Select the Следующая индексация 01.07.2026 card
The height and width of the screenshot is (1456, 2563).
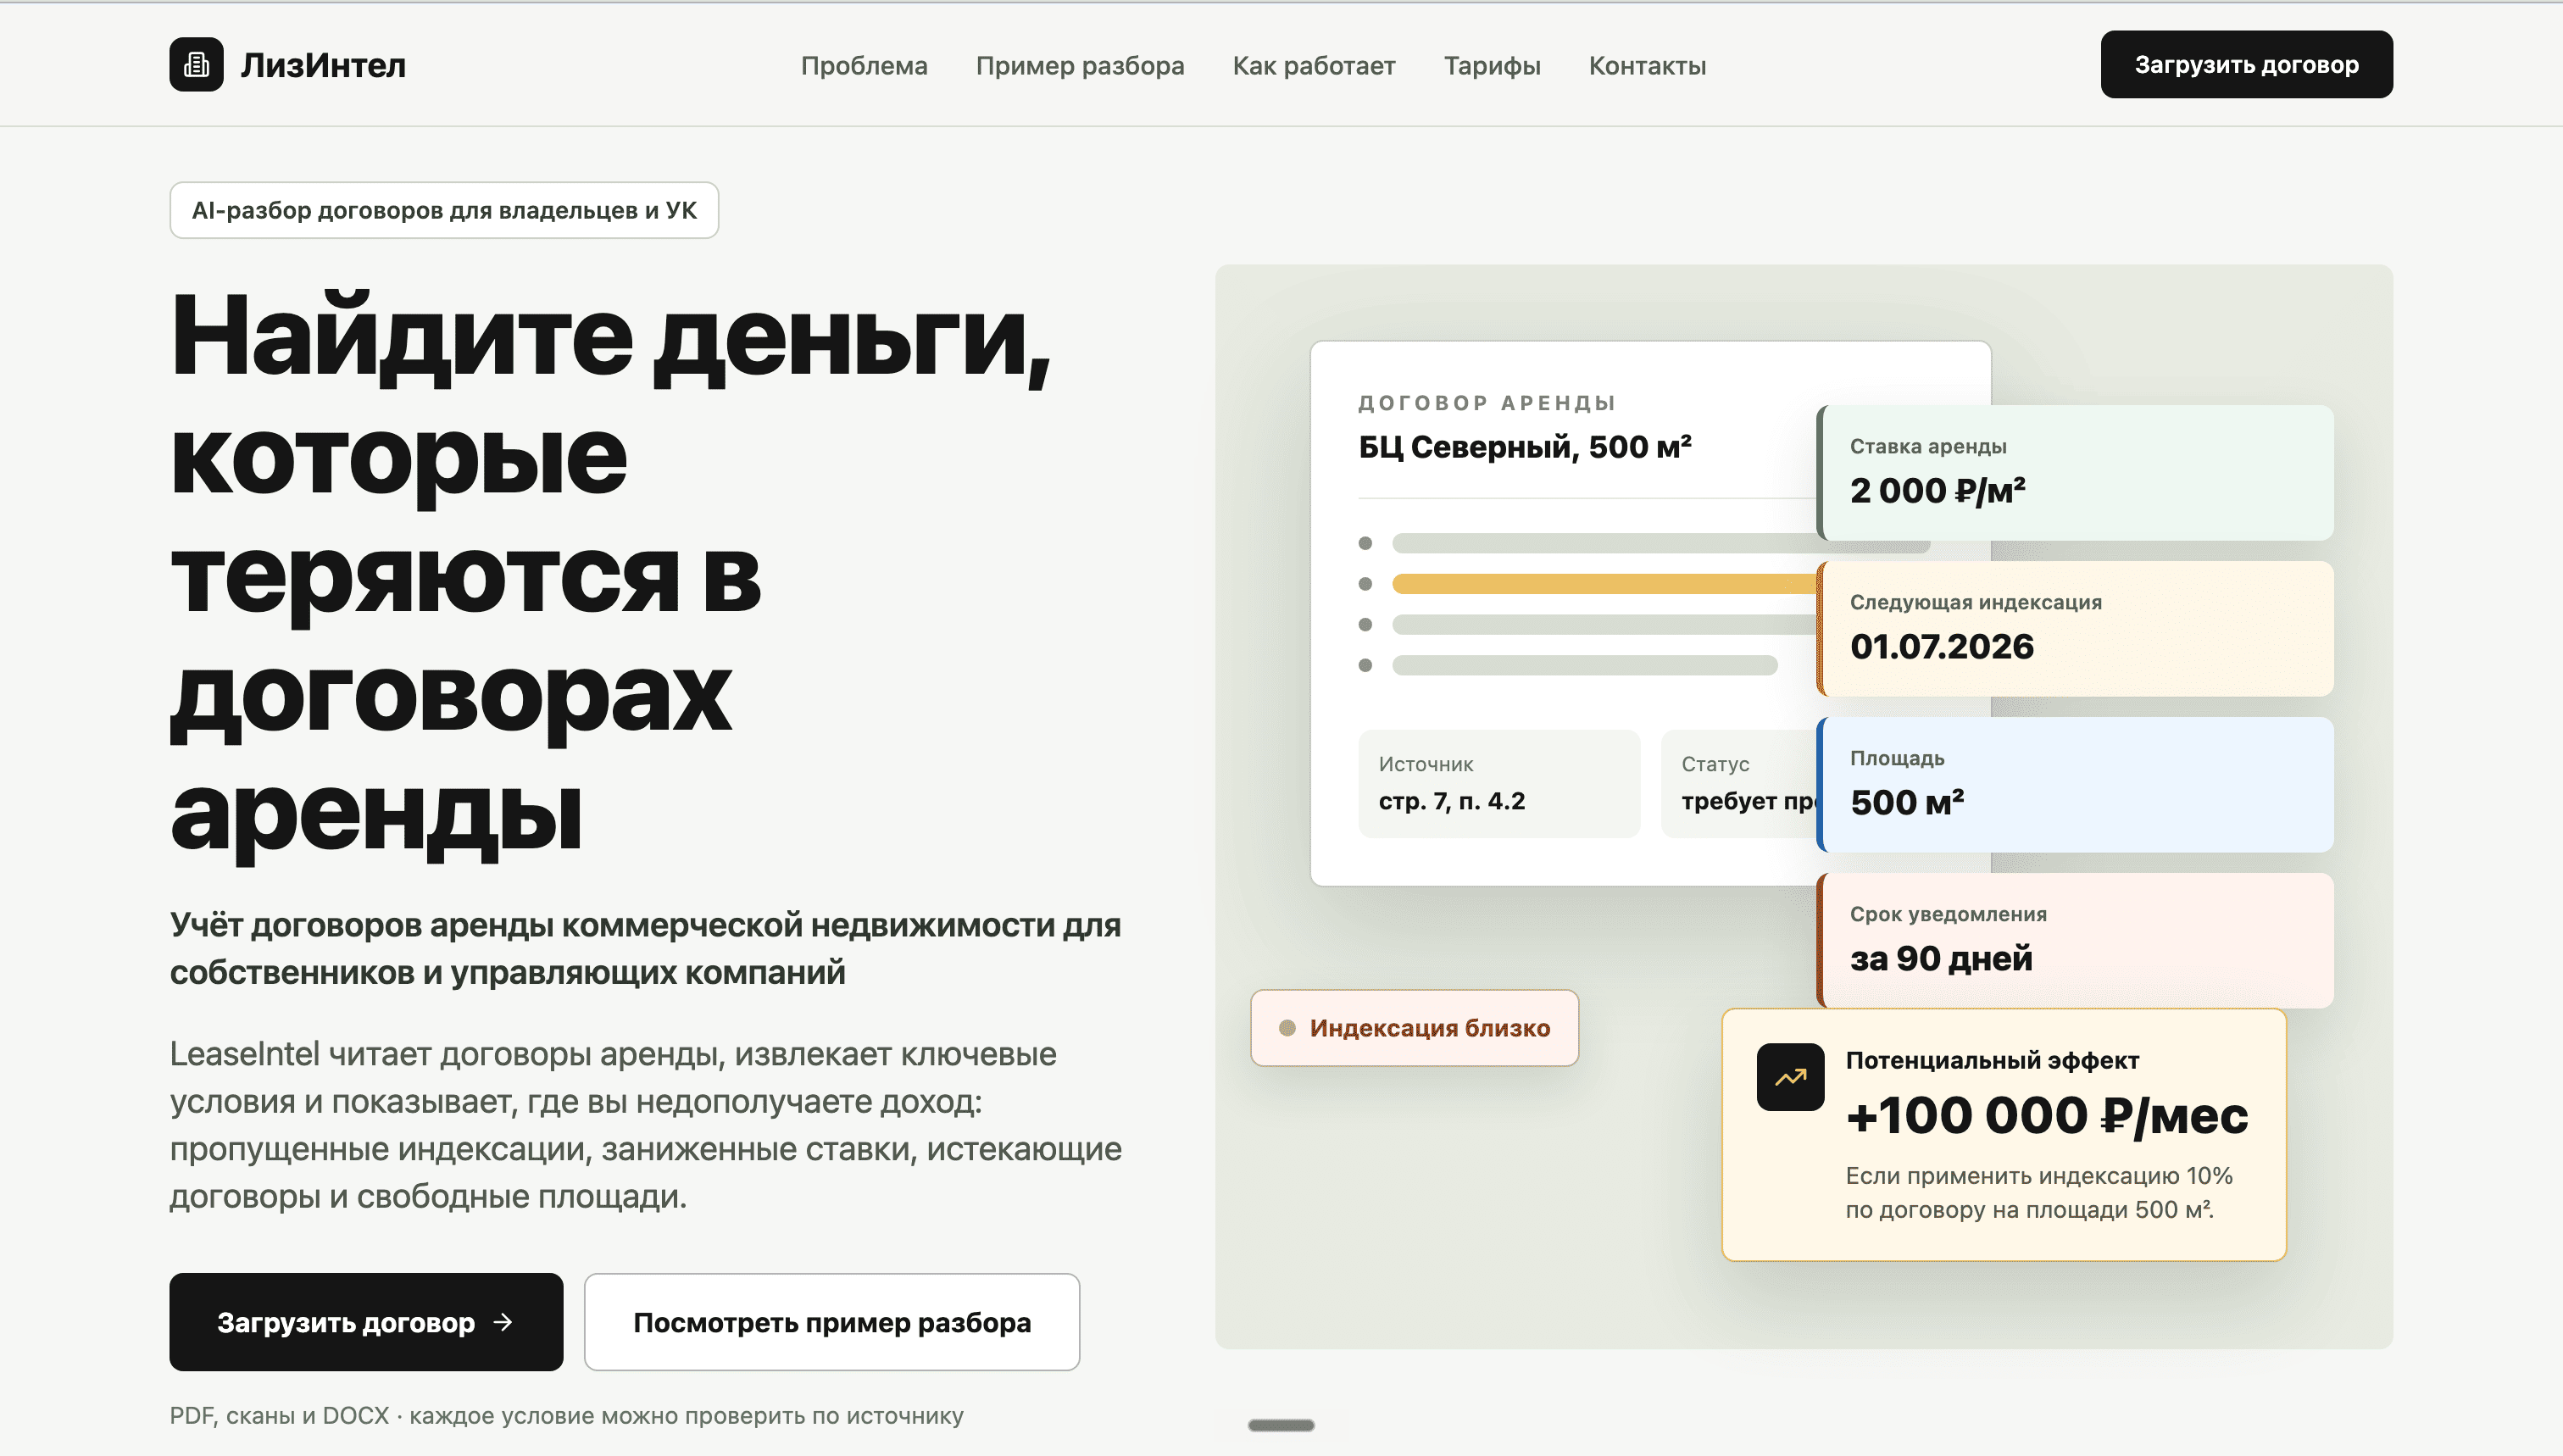coord(2075,629)
